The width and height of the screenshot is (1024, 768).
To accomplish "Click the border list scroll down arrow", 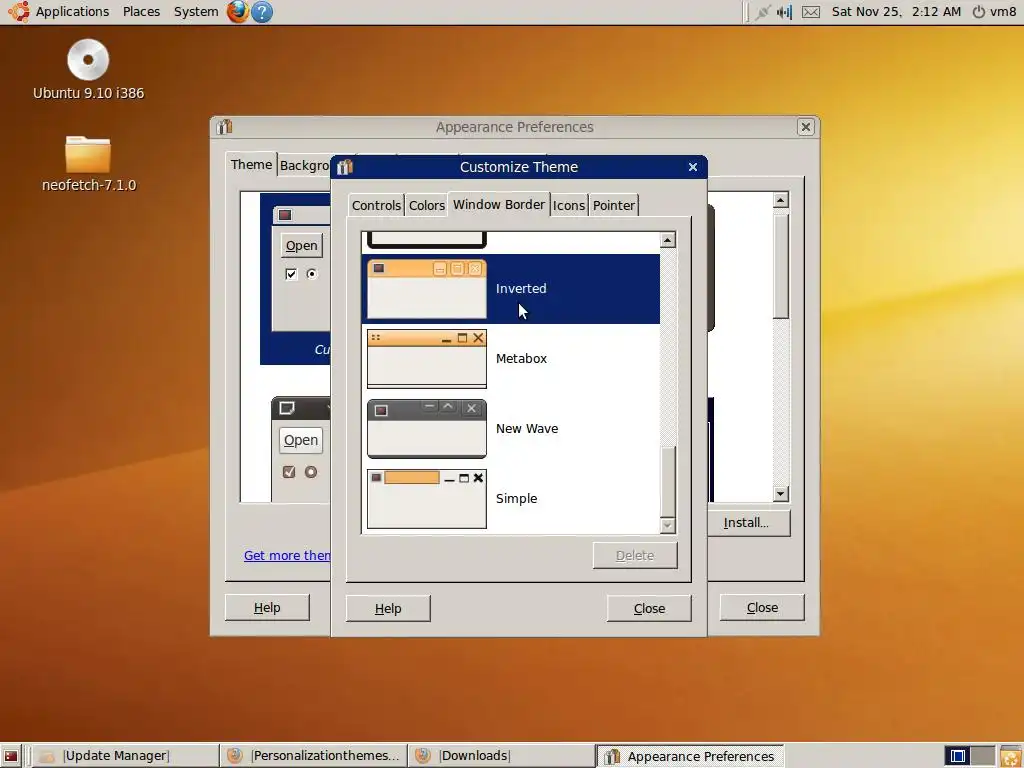I will point(667,525).
